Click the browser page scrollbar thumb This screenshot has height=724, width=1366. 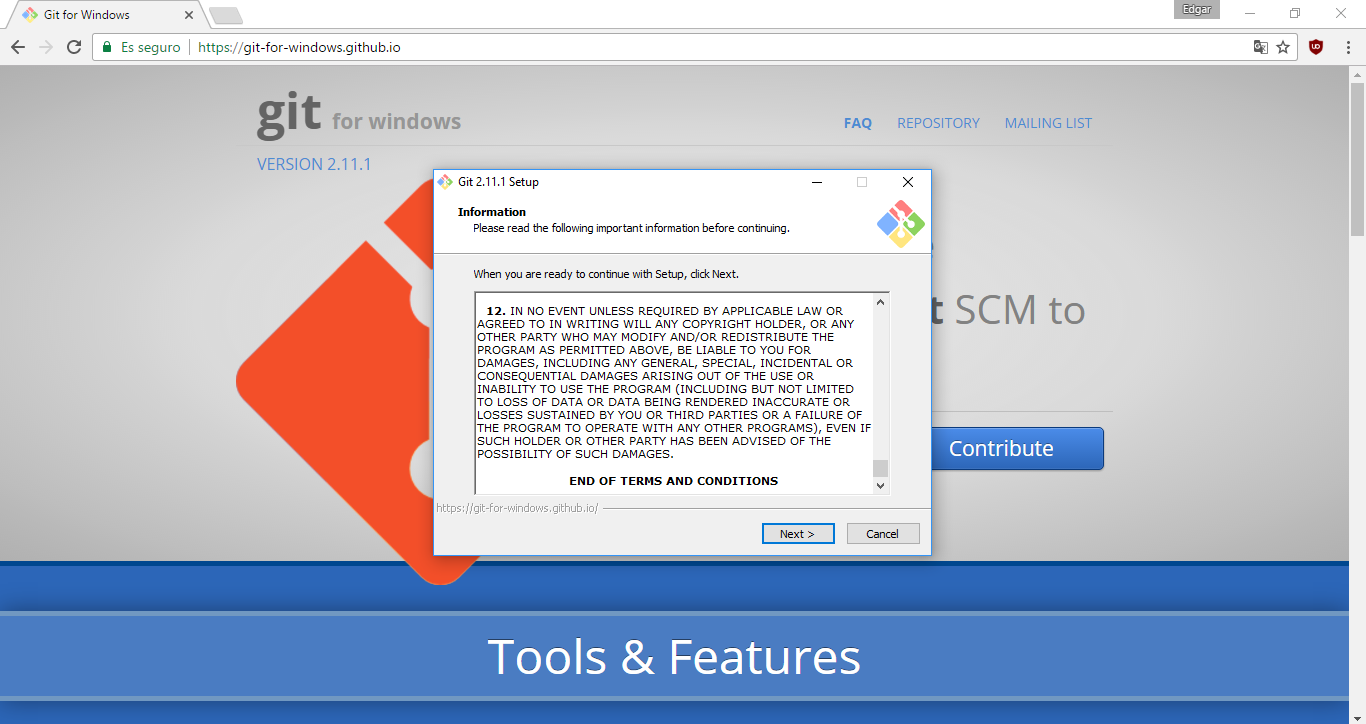[x=1357, y=158]
